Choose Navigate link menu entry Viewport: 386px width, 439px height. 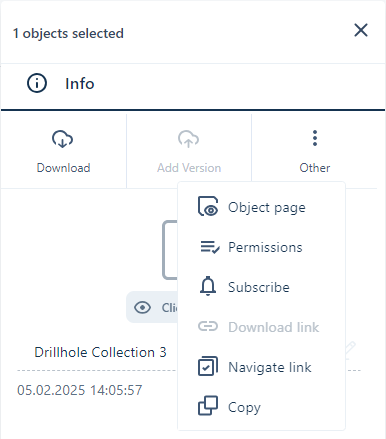pyautogui.click(x=261, y=367)
